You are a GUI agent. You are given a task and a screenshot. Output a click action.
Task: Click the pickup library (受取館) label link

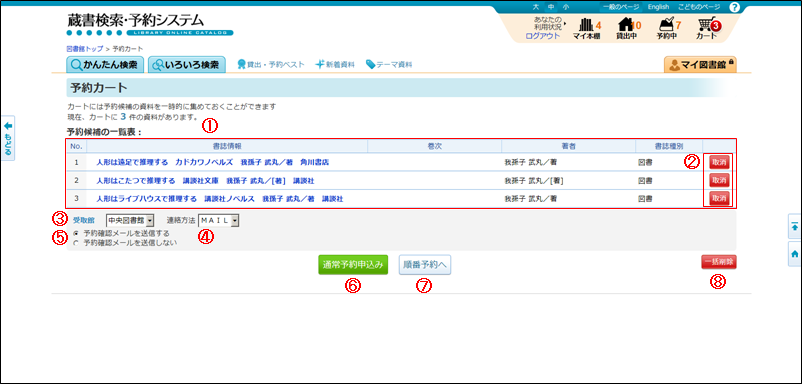(84, 220)
